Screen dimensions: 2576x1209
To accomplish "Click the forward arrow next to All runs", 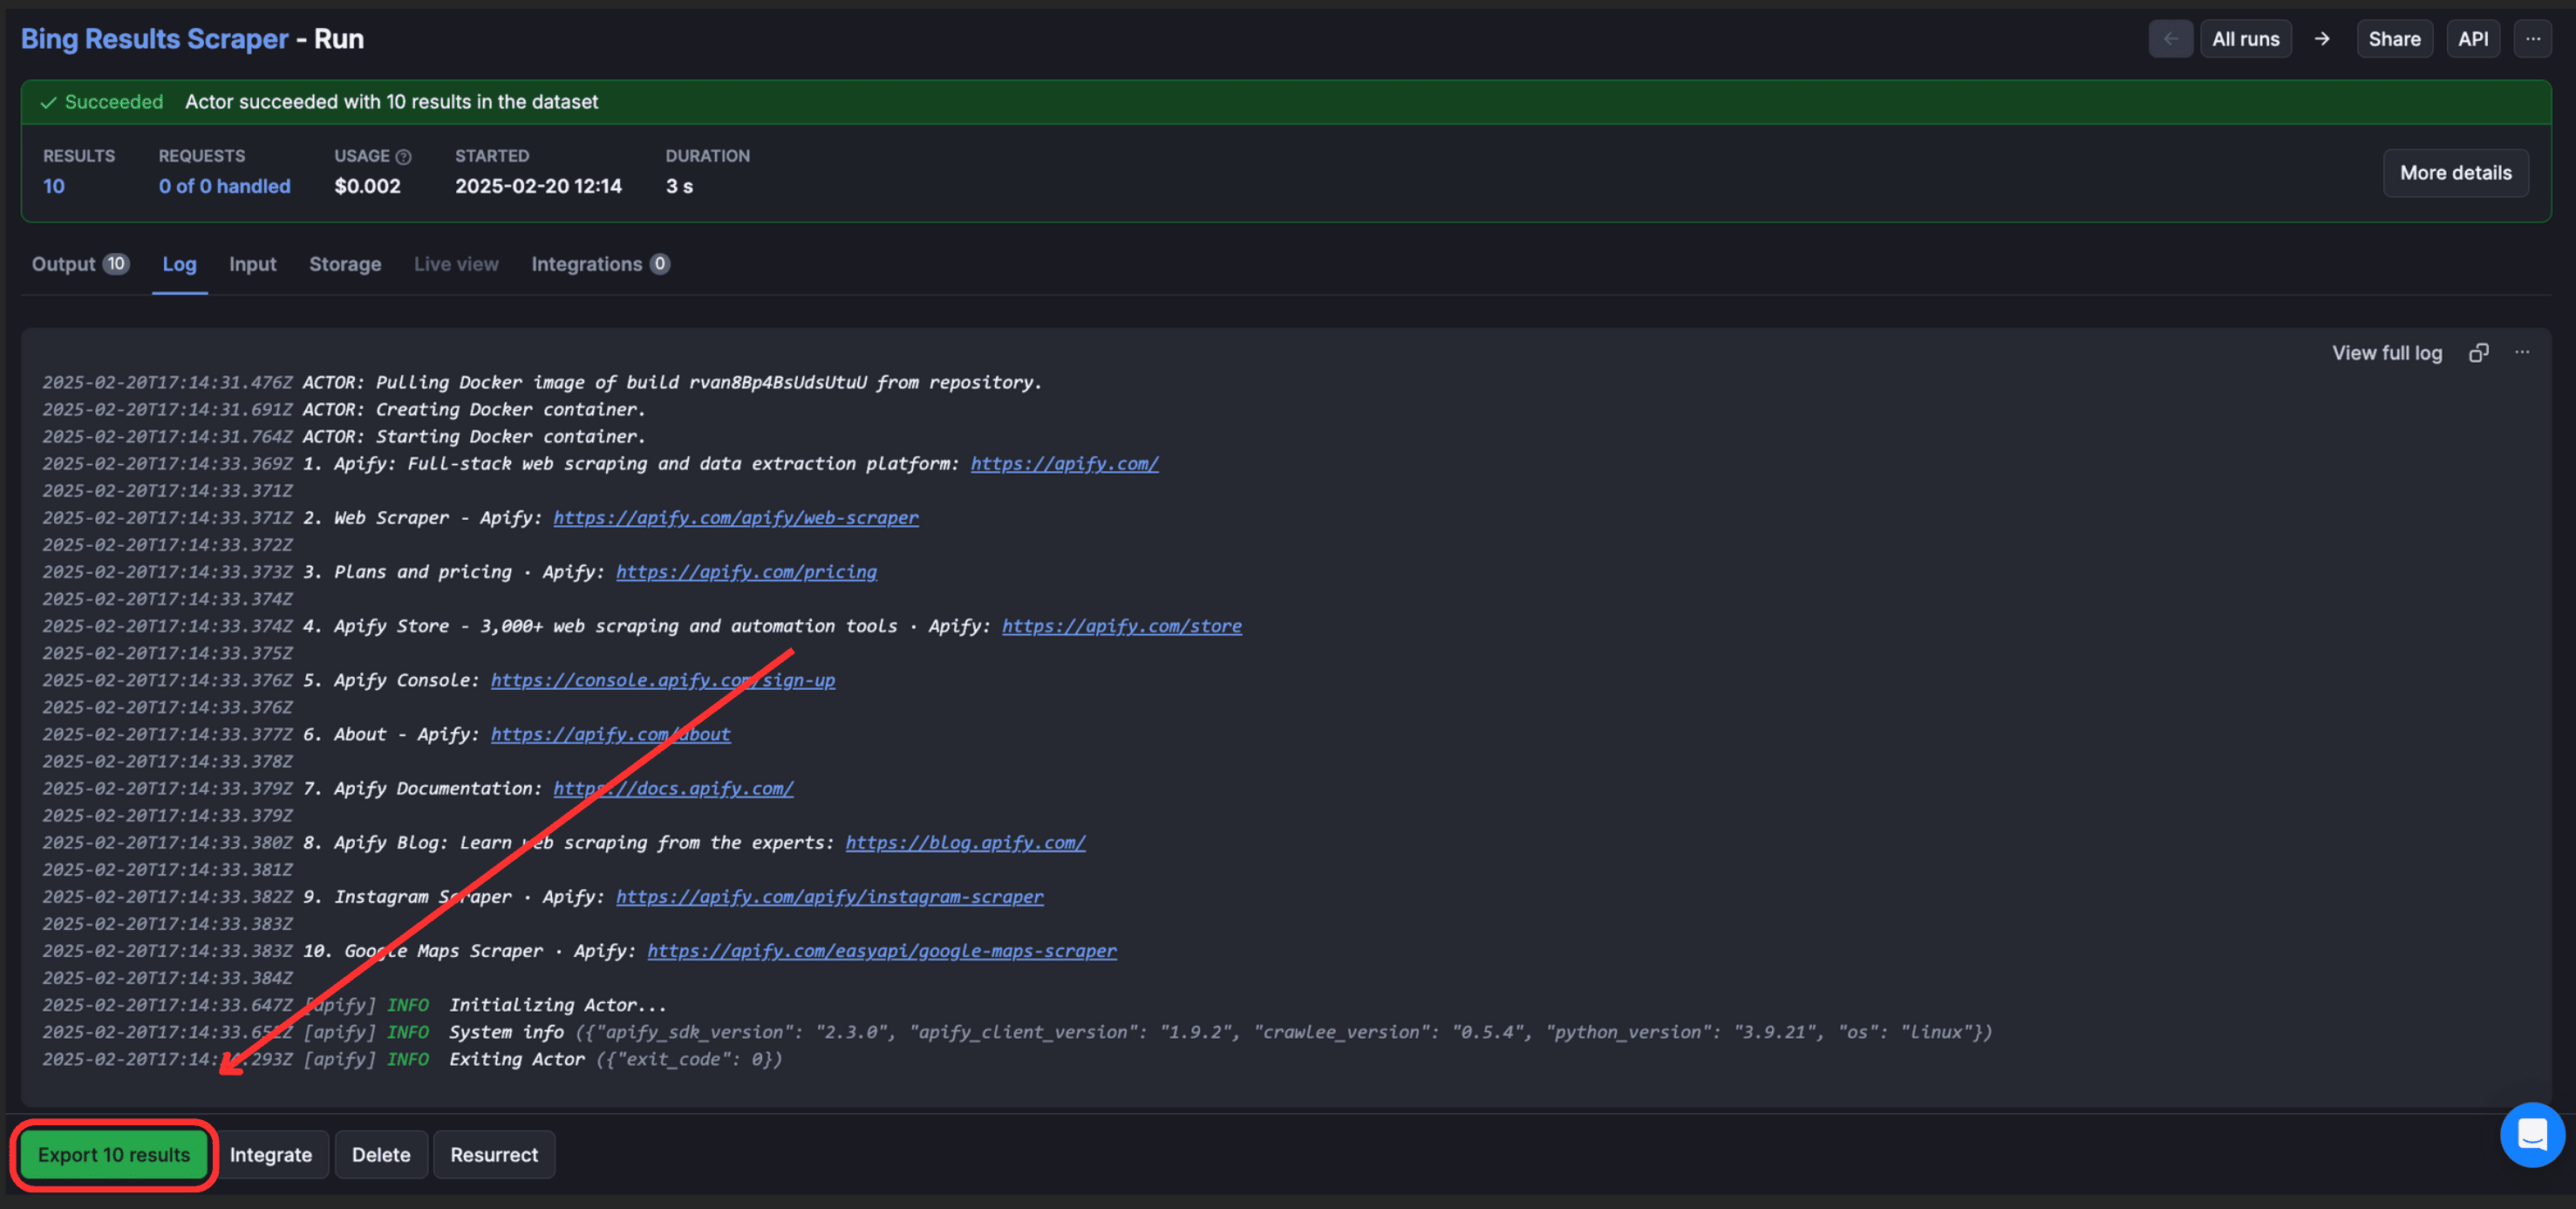I will (2323, 38).
